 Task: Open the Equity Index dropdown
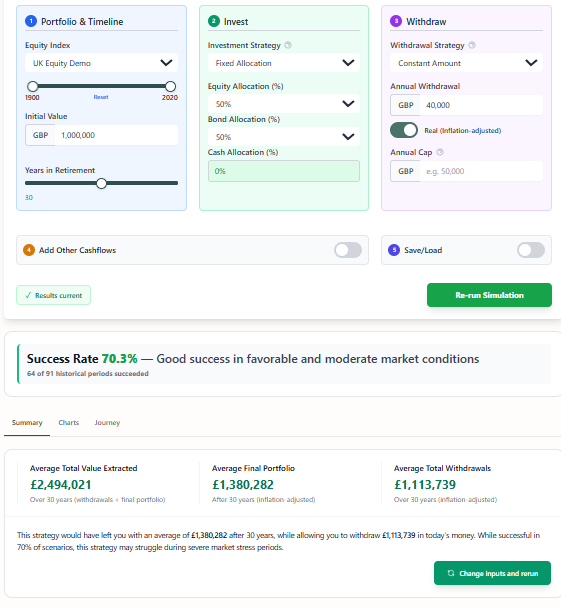click(x=101, y=63)
